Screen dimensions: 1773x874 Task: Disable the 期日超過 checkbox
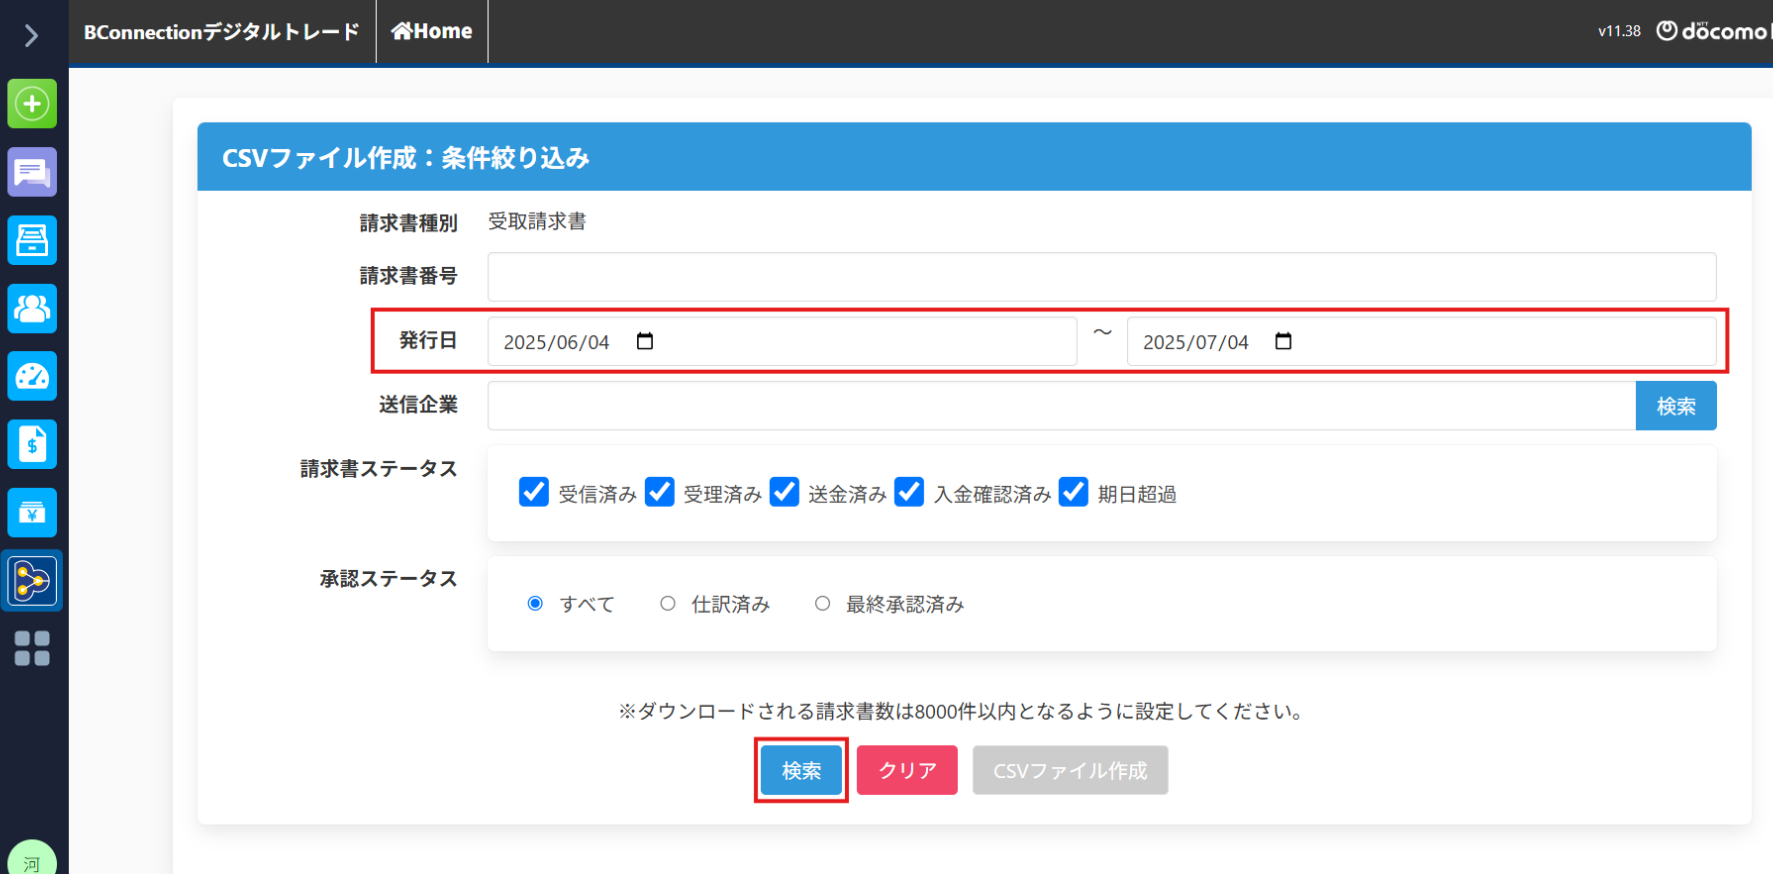tap(1073, 492)
